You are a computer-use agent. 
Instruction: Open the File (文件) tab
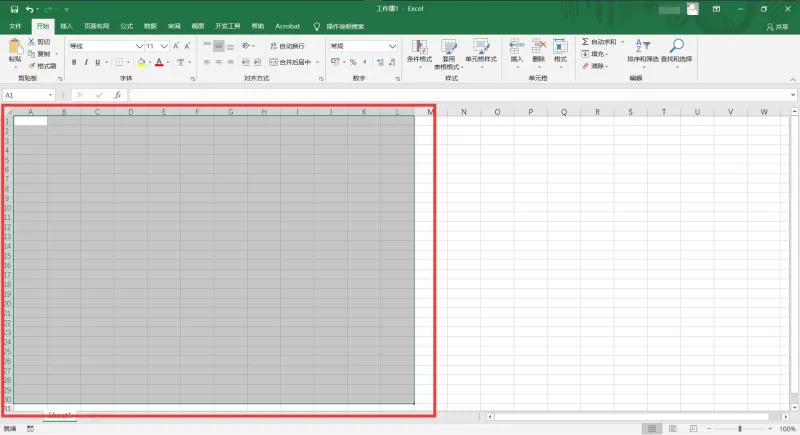point(15,26)
